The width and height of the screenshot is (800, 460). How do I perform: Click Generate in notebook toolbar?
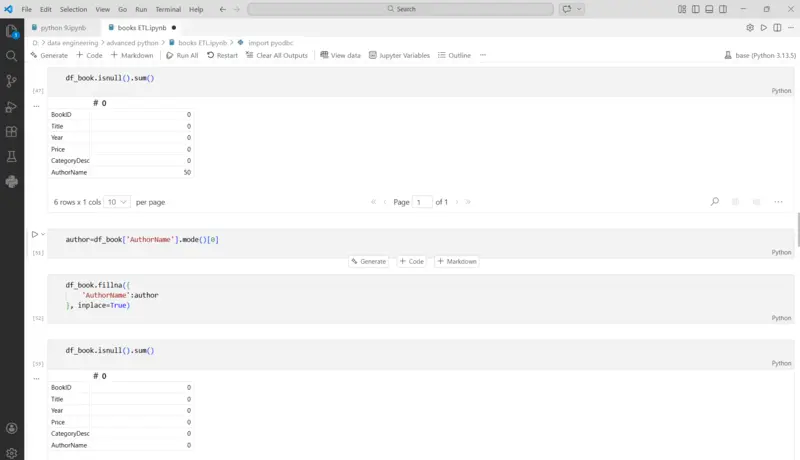[x=49, y=55]
